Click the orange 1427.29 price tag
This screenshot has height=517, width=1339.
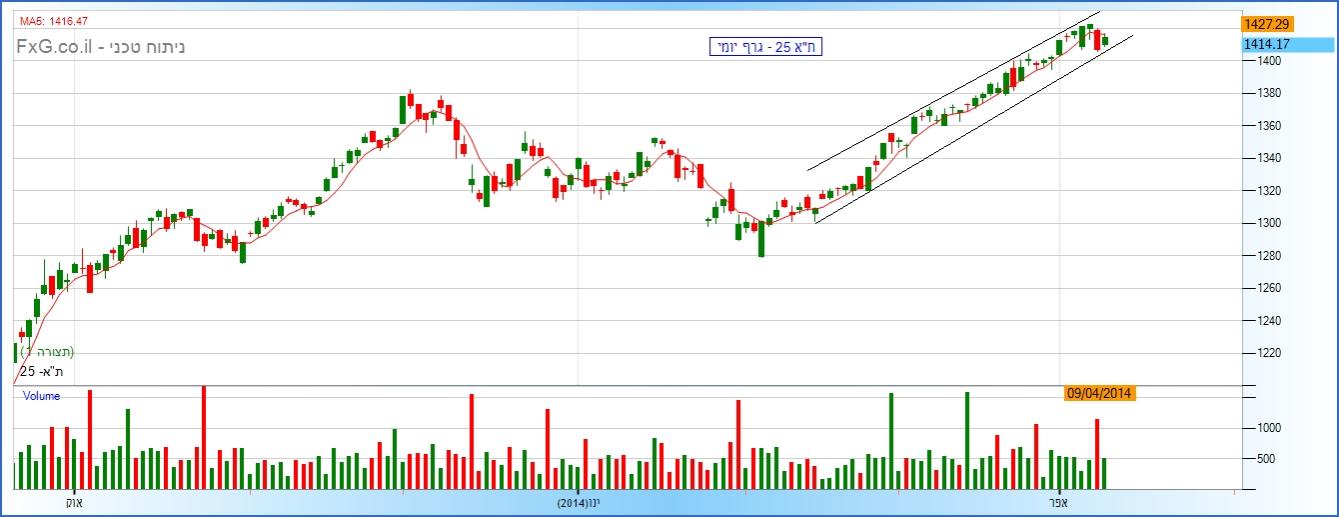click(x=1266, y=24)
